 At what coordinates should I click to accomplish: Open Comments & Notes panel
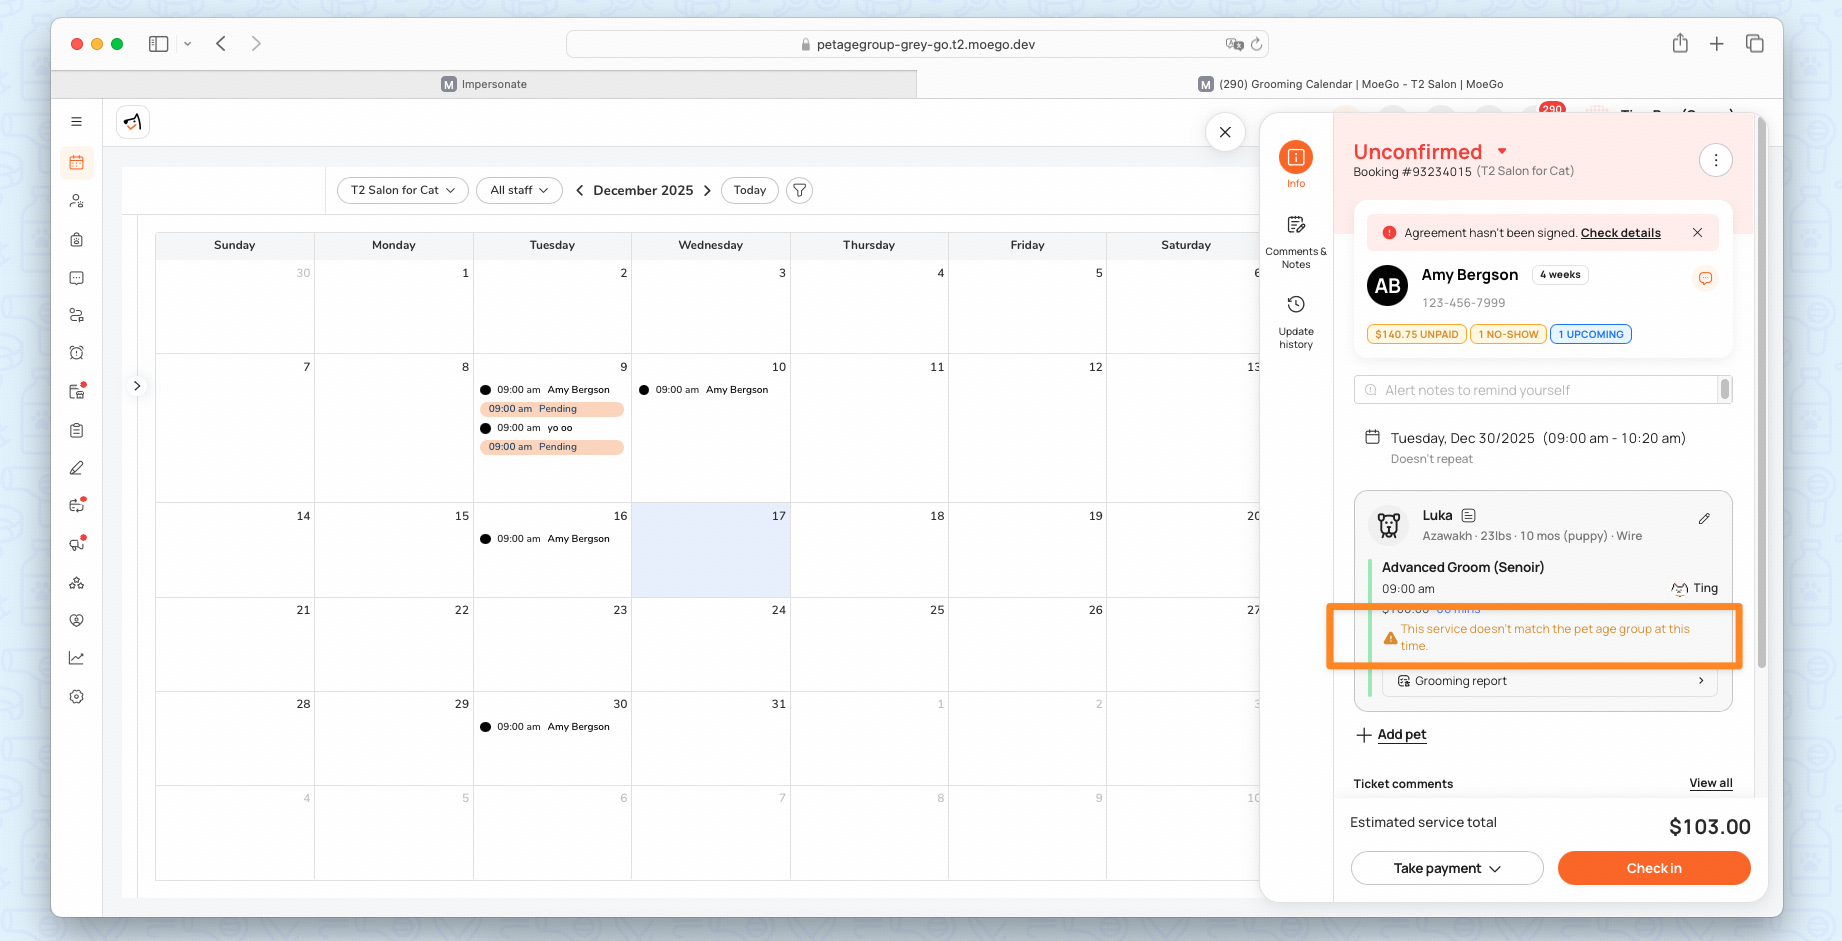1295,241
